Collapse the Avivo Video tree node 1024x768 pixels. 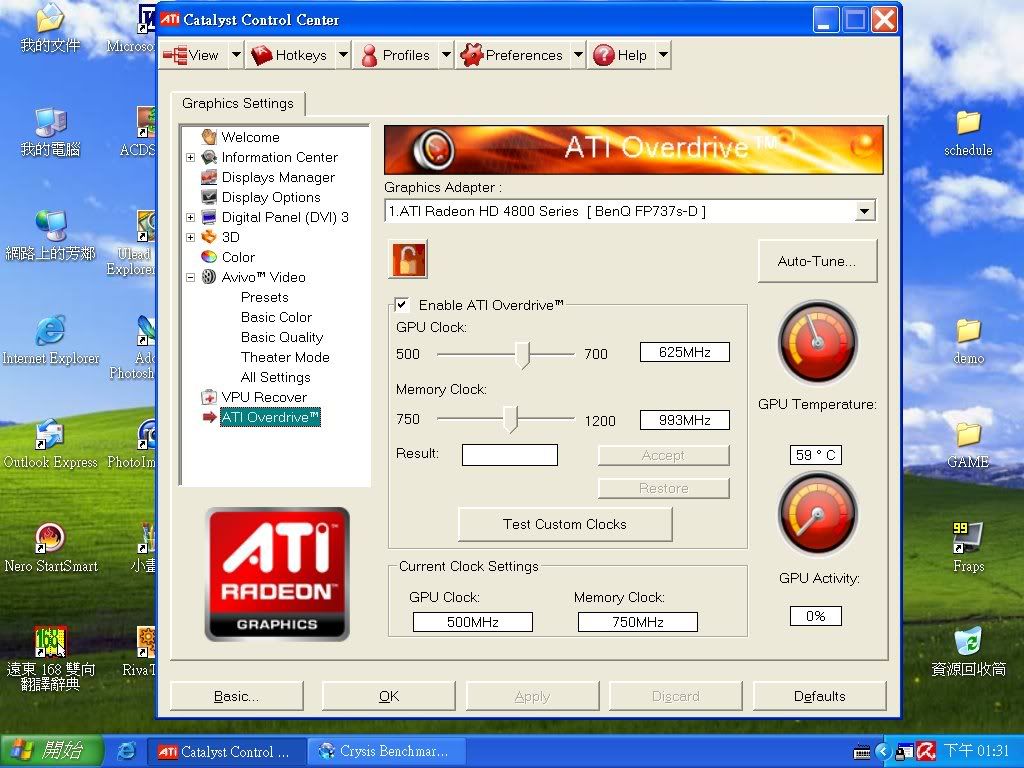[x=190, y=277]
